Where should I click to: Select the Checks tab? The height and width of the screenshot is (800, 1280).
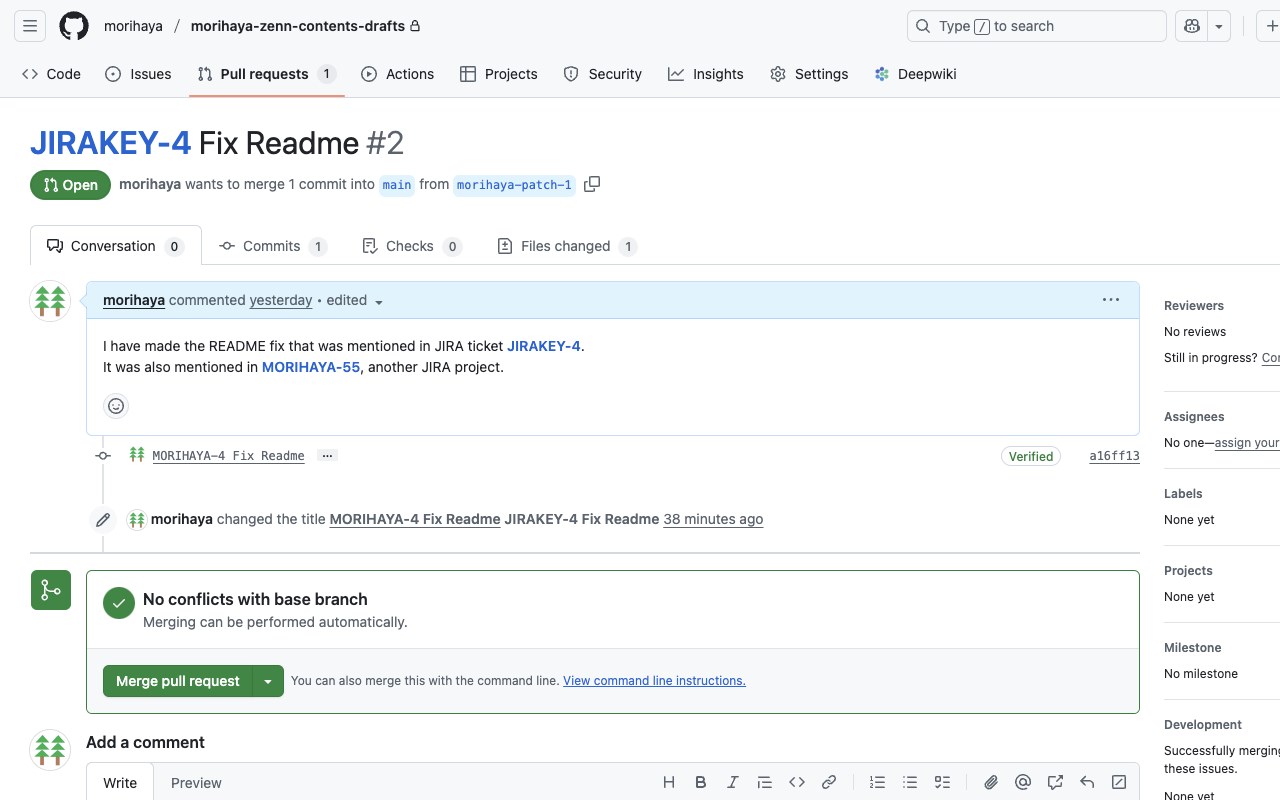click(x=411, y=246)
